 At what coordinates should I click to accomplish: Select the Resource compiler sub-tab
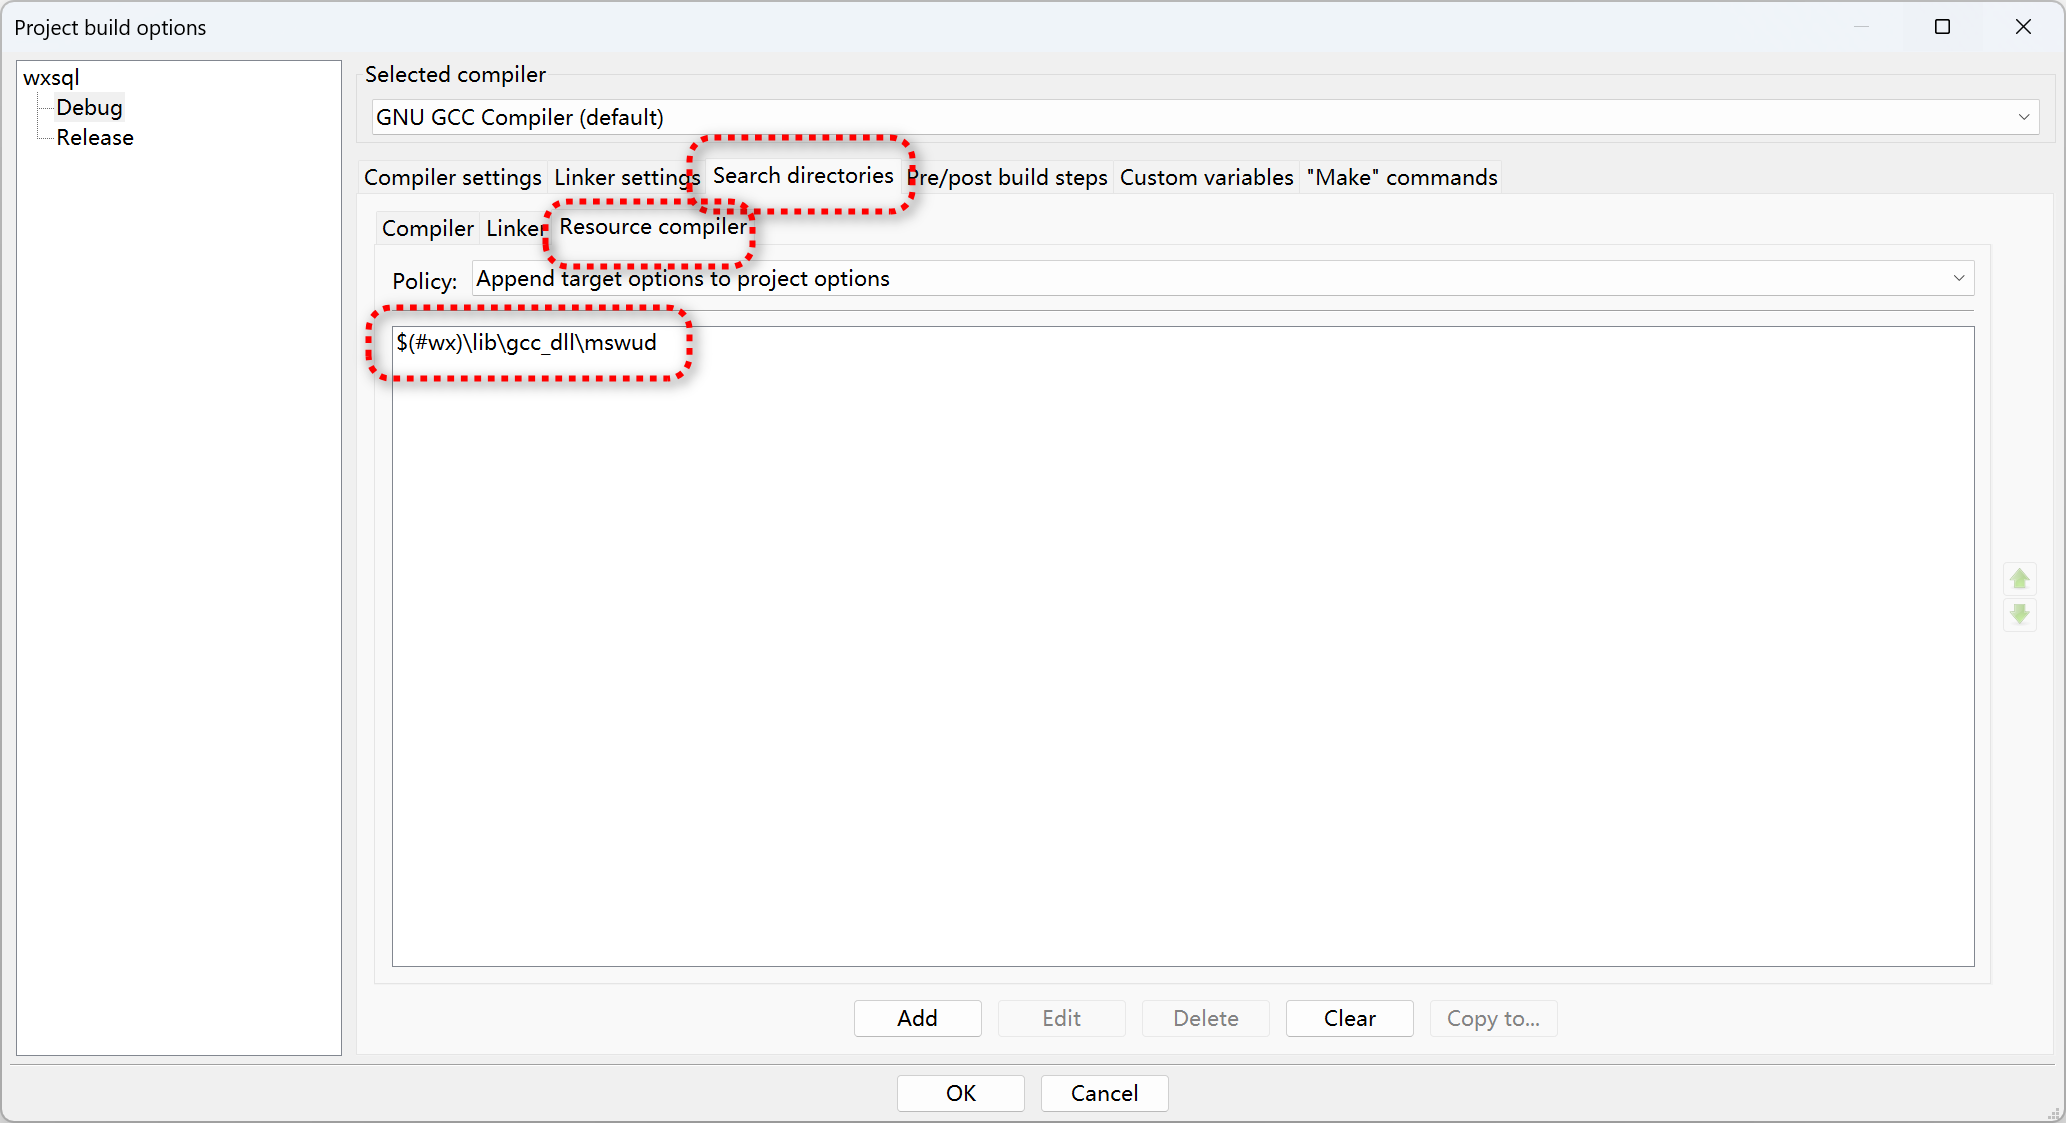coord(653,226)
